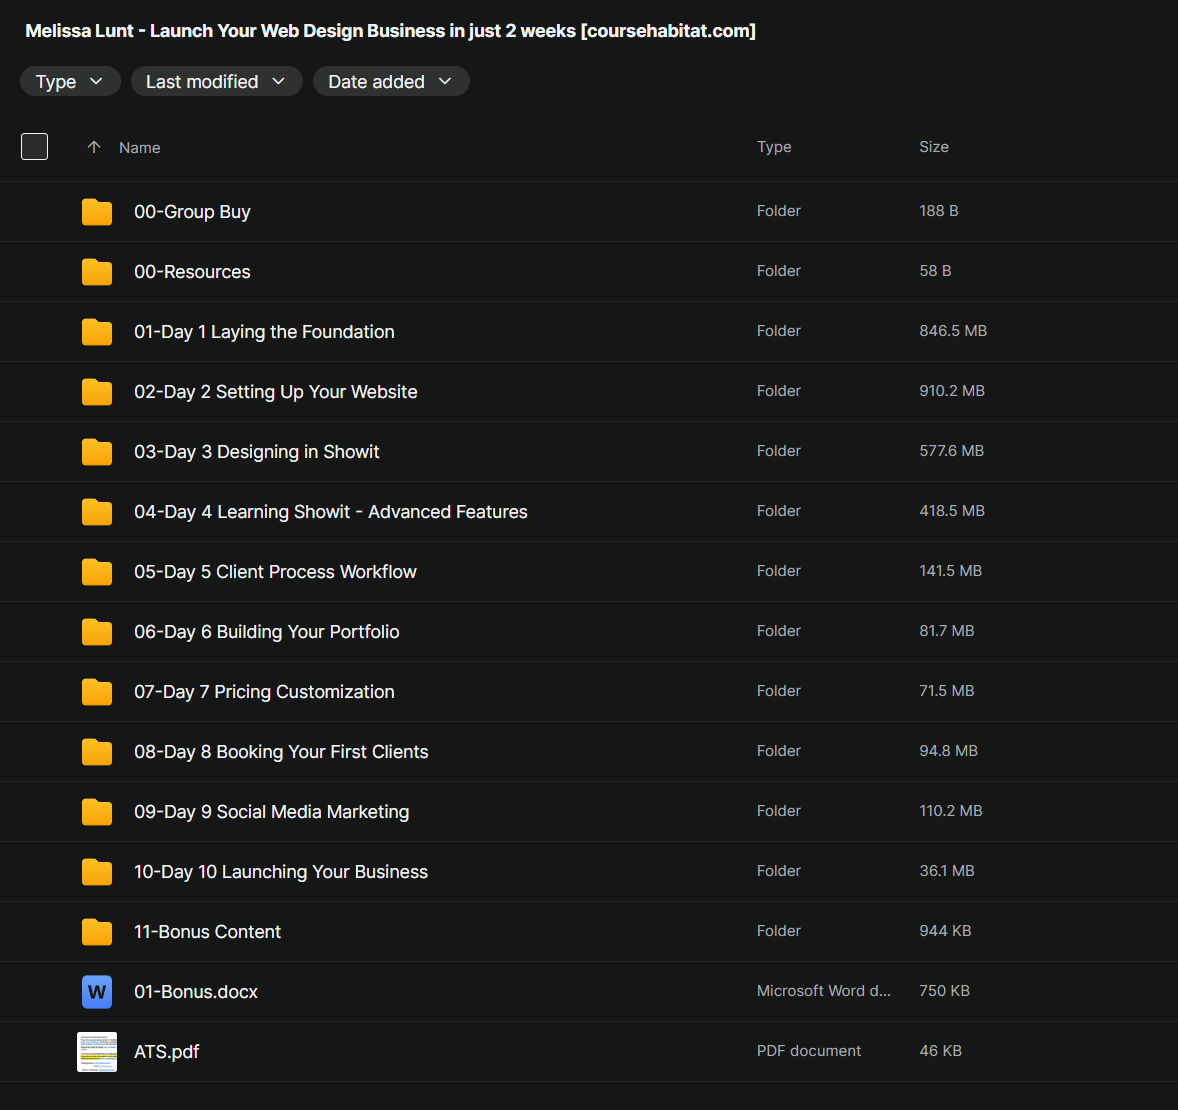Image resolution: width=1178 pixels, height=1110 pixels.
Task: Open the 00-Group Buy folder name
Action: [192, 212]
